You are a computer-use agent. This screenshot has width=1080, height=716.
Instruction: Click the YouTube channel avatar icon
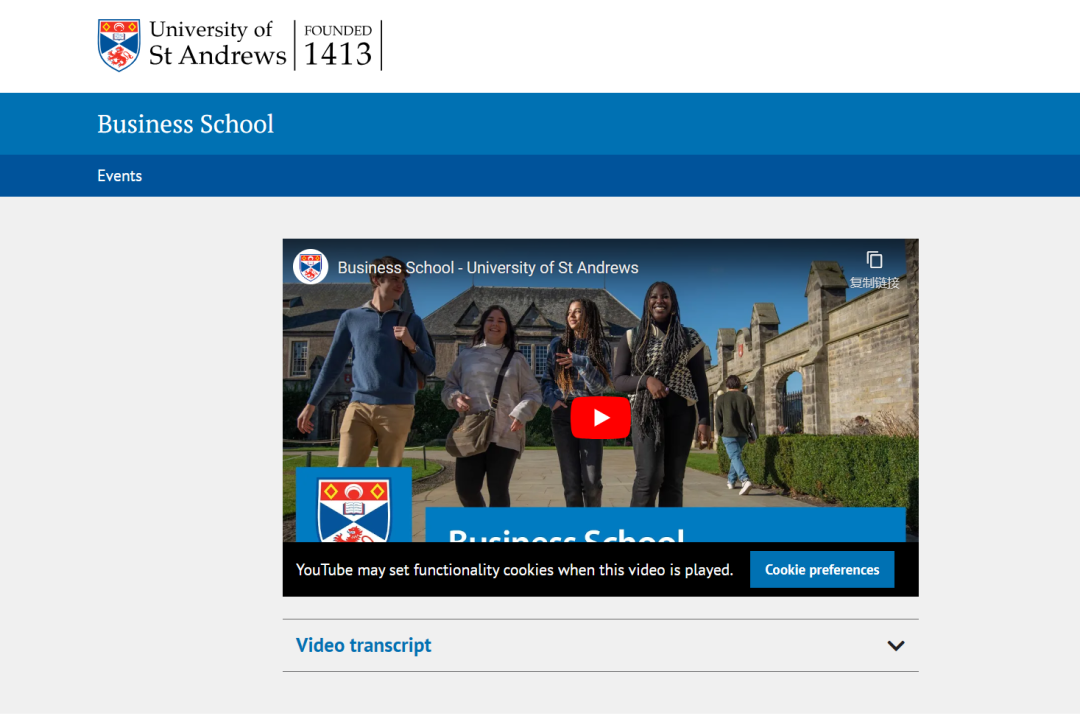(x=311, y=267)
